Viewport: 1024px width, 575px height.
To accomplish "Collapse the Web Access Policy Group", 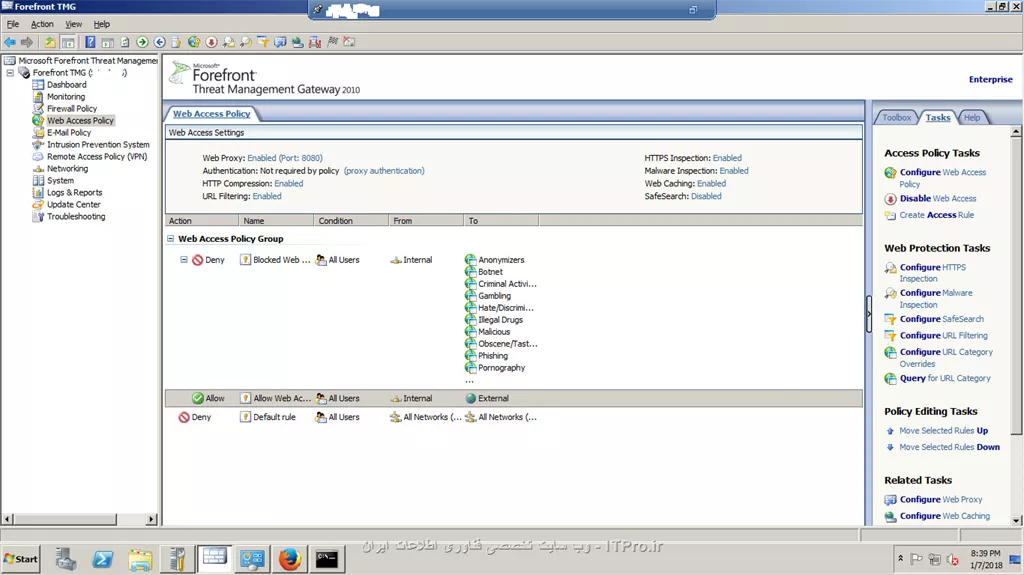I will point(170,239).
